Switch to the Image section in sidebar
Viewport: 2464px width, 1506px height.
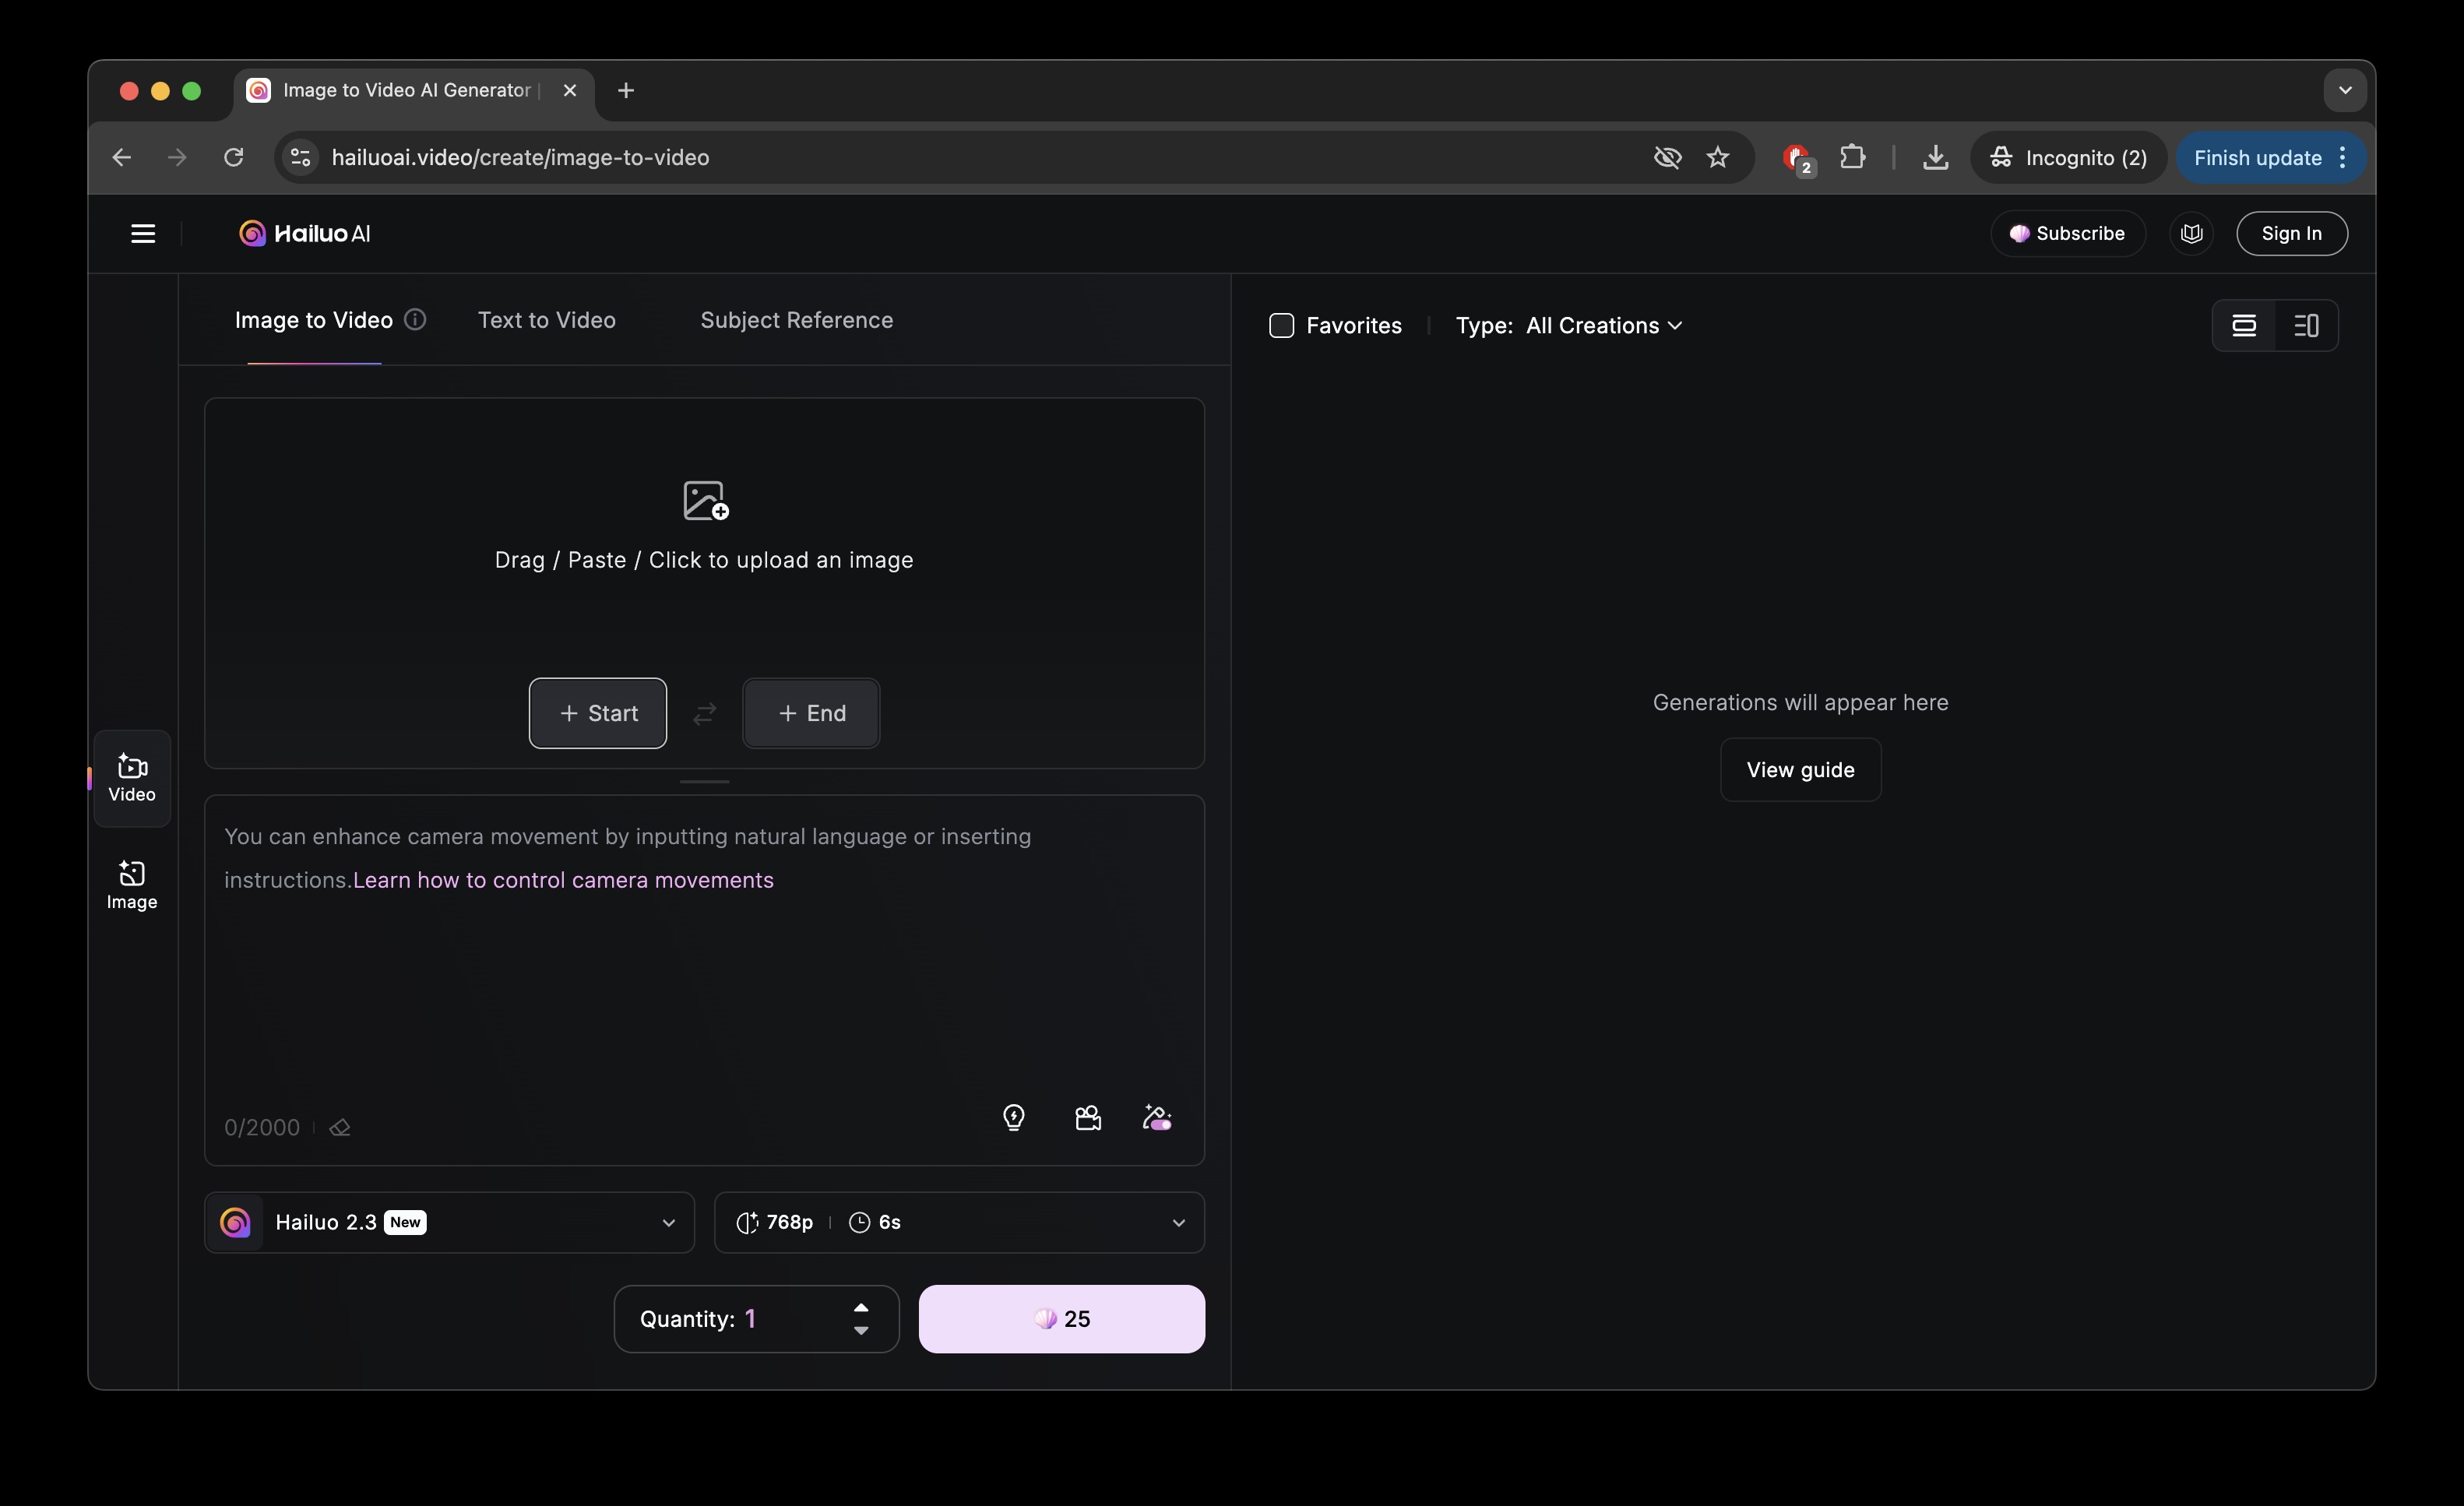pyautogui.click(x=132, y=884)
